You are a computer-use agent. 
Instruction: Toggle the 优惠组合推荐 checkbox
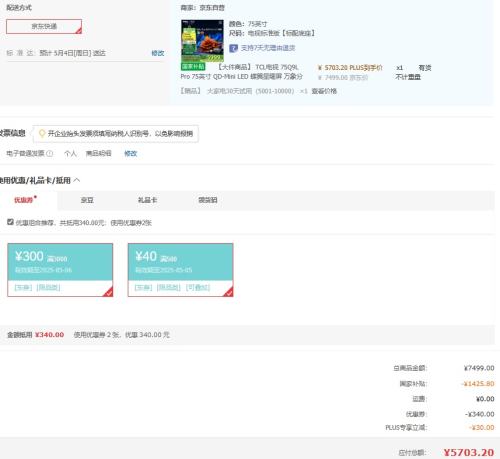[x=10, y=222]
